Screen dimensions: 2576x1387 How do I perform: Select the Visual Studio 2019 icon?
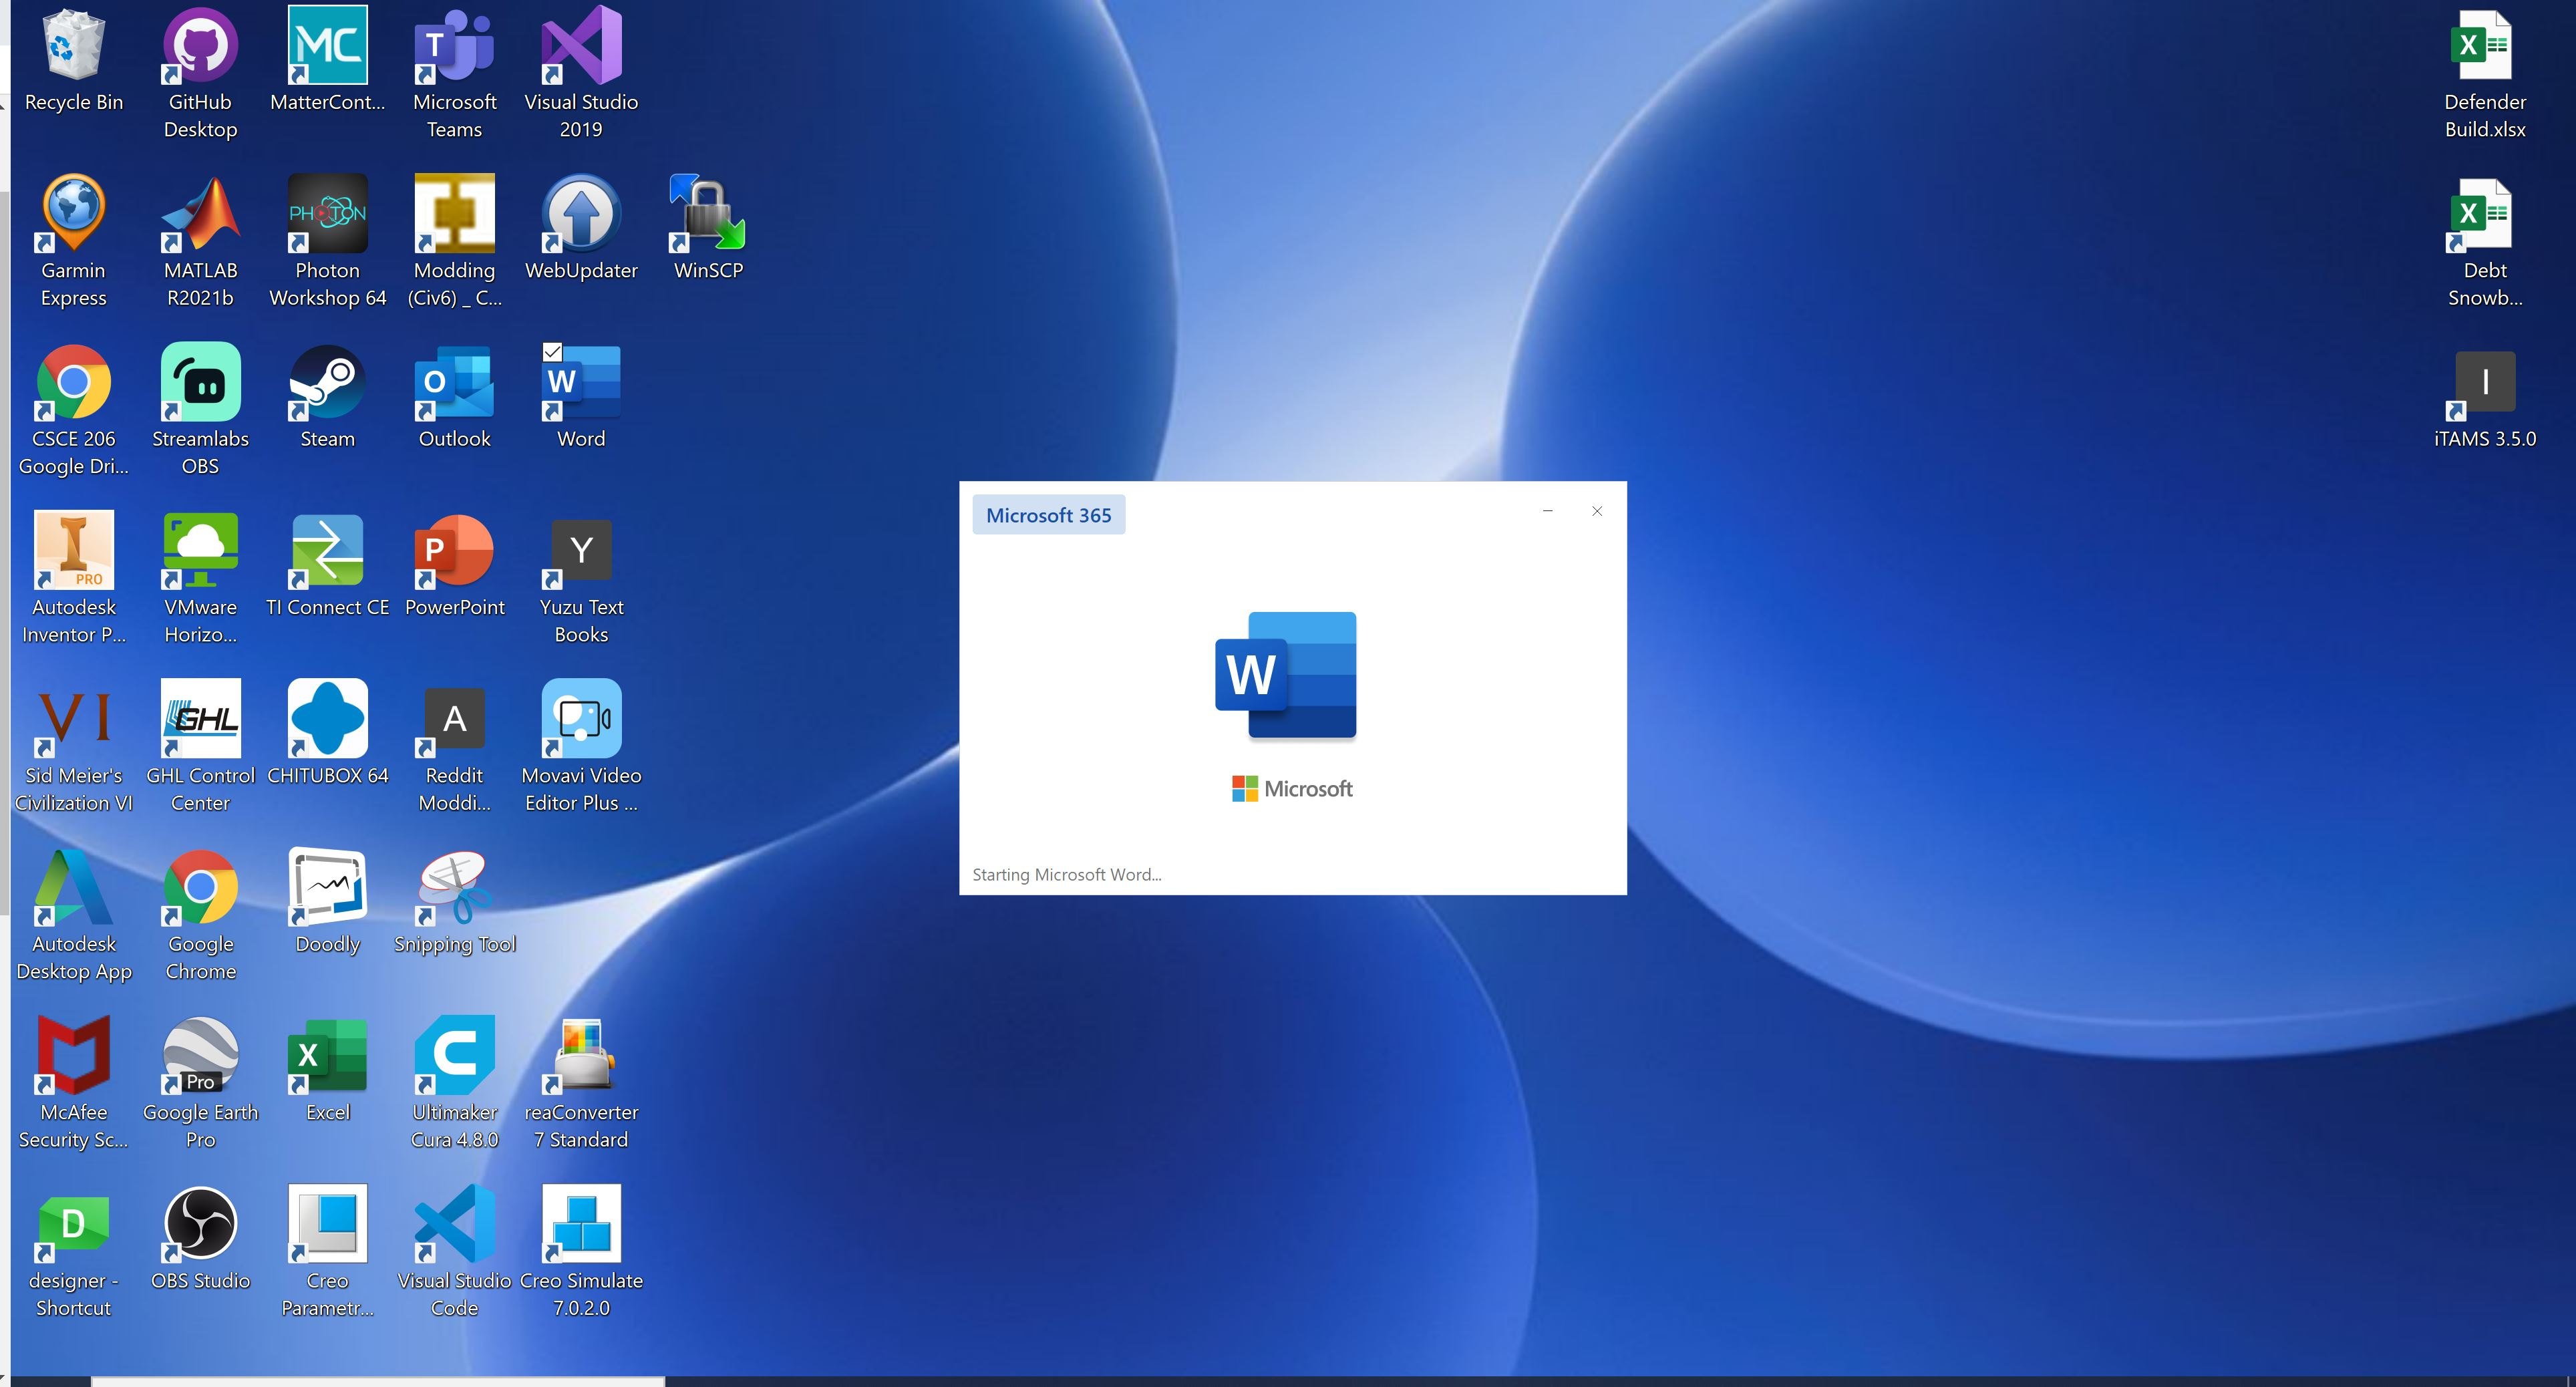pos(581,45)
